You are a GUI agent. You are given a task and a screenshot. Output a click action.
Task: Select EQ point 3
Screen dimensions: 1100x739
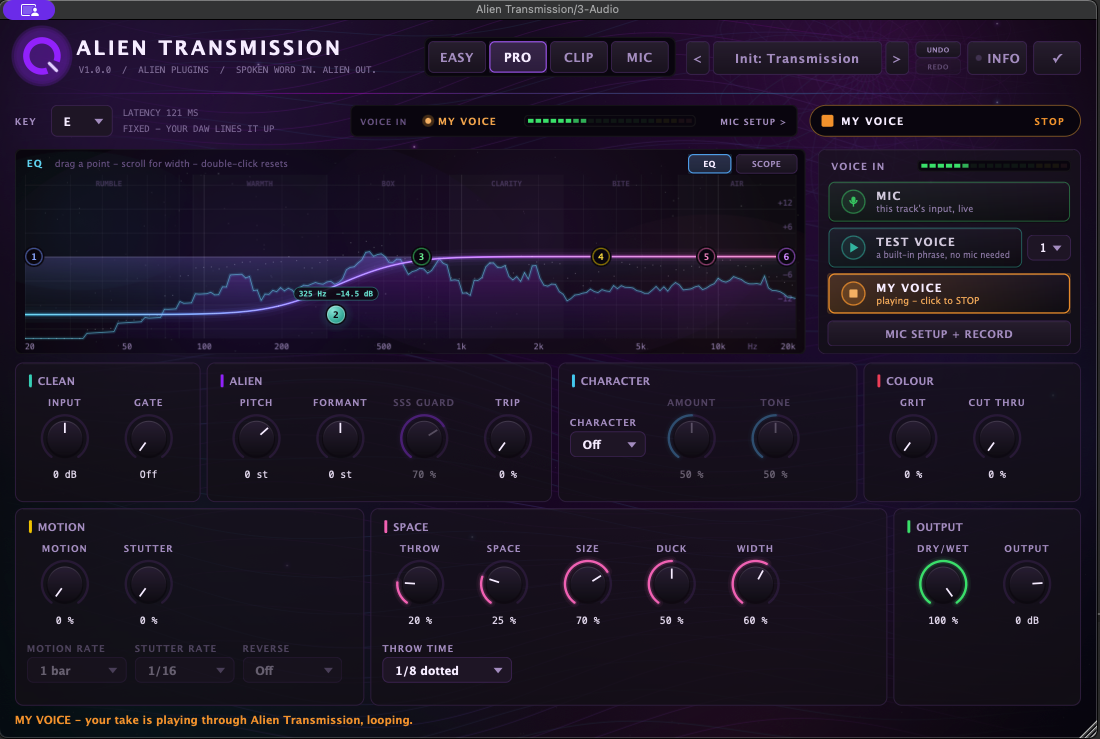[x=421, y=257]
